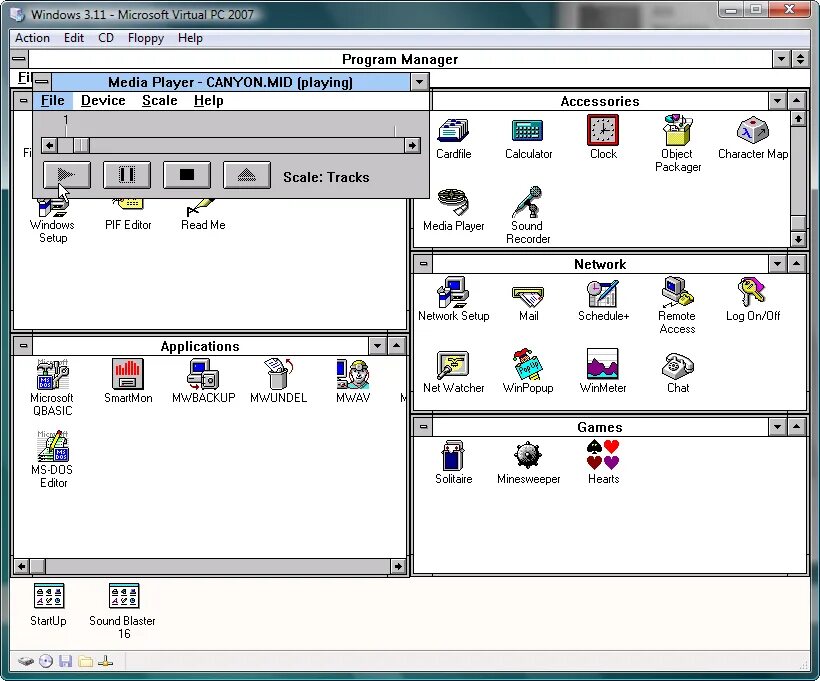Open Virtual PC Help menu
This screenshot has width=820, height=681.
[190, 38]
